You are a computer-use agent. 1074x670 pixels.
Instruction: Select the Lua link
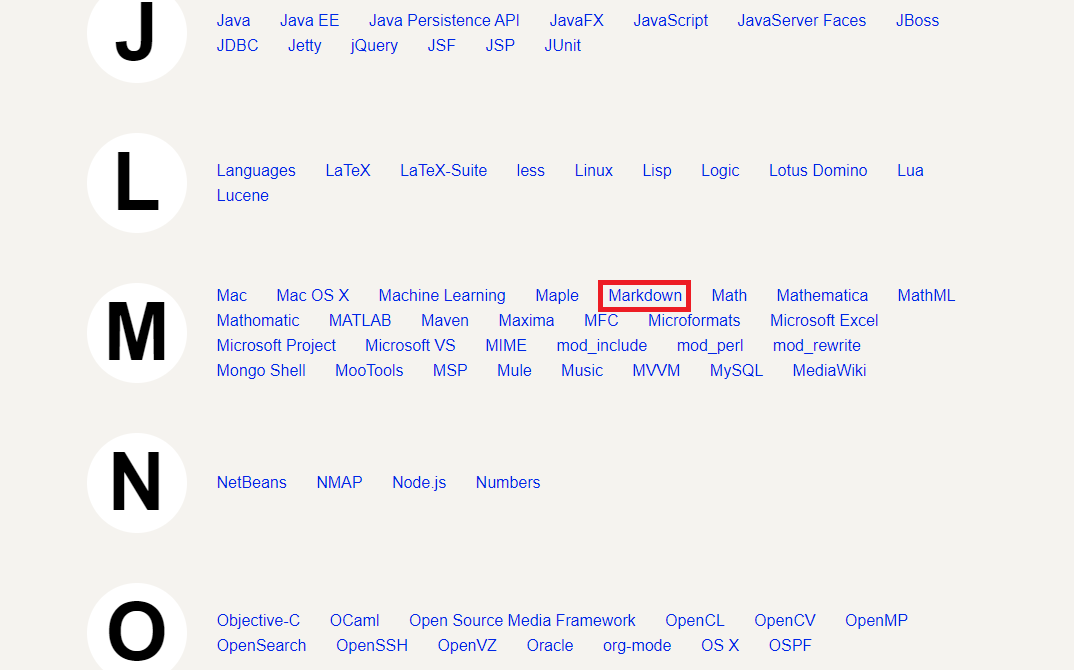click(x=910, y=171)
